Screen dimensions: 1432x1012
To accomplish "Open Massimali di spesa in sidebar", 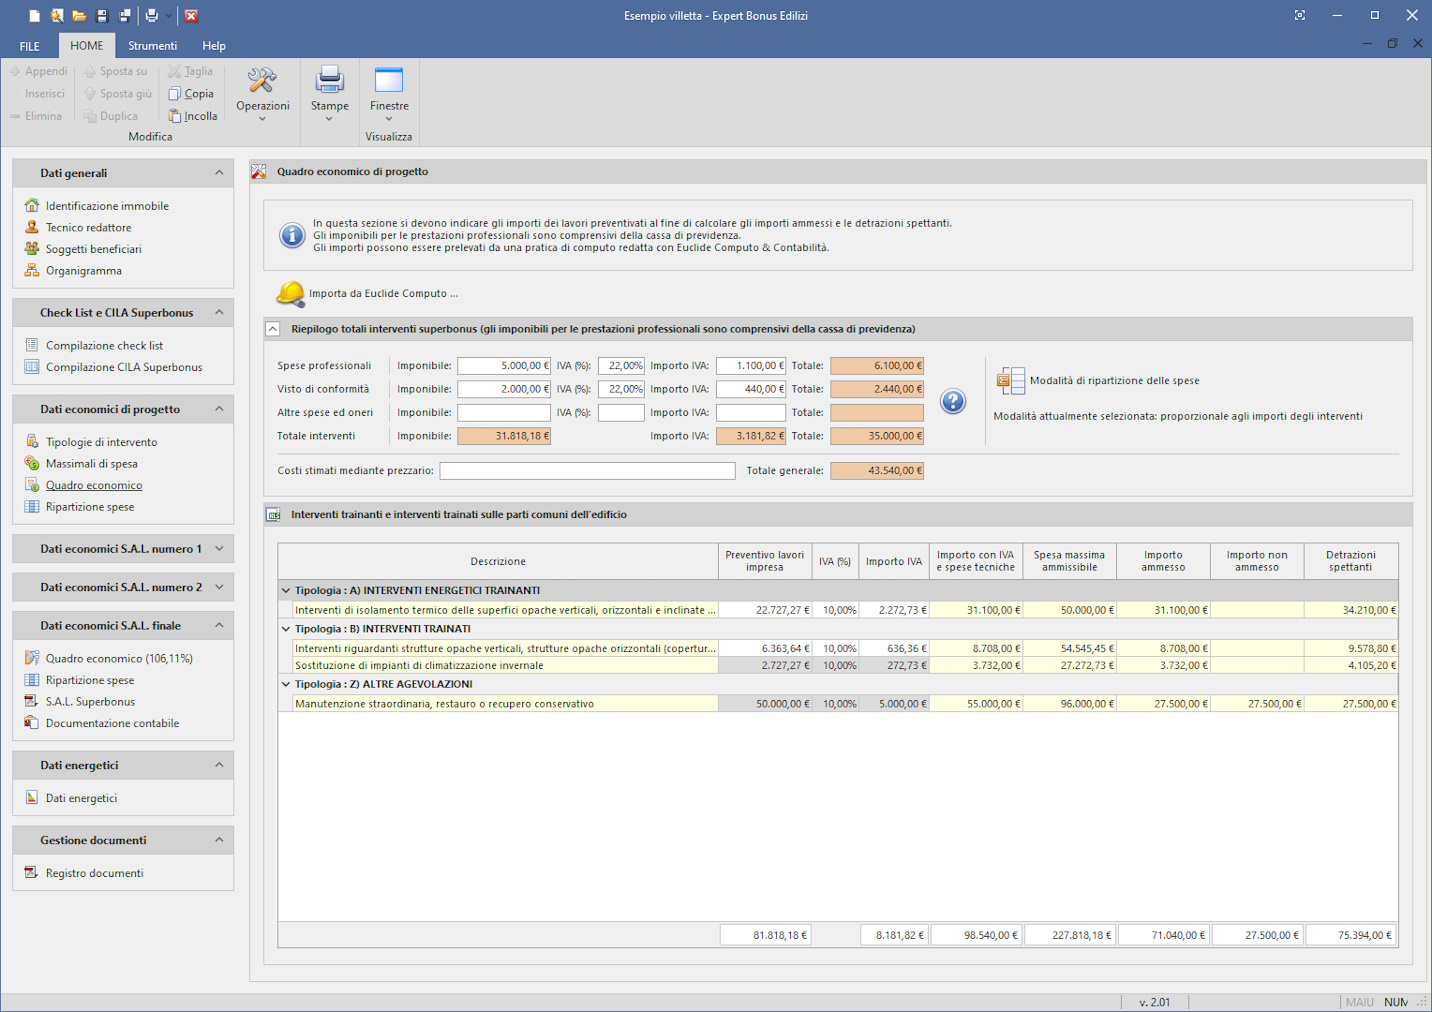I will (91, 464).
